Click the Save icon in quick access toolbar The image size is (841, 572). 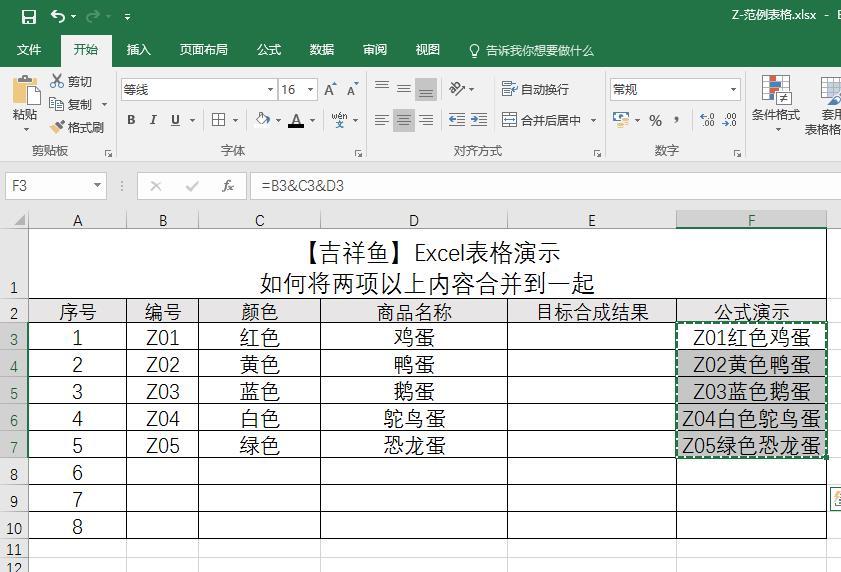tap(28, 17)
